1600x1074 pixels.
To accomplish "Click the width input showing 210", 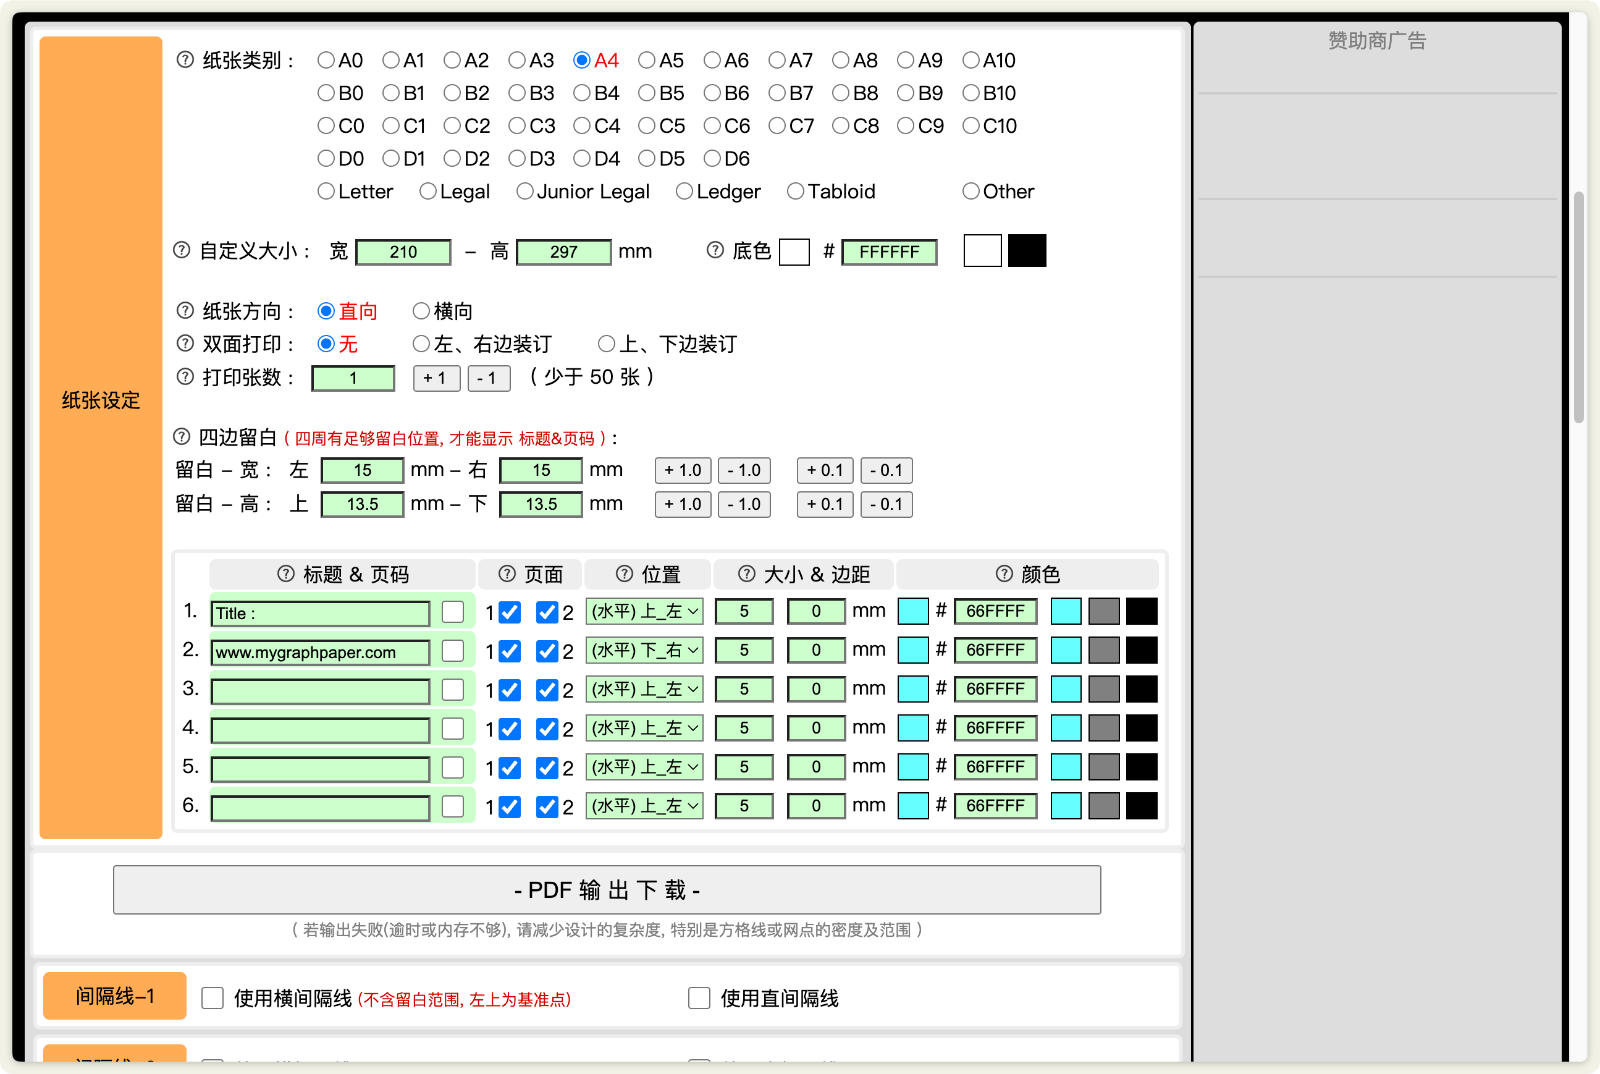I will pos(403,252).
